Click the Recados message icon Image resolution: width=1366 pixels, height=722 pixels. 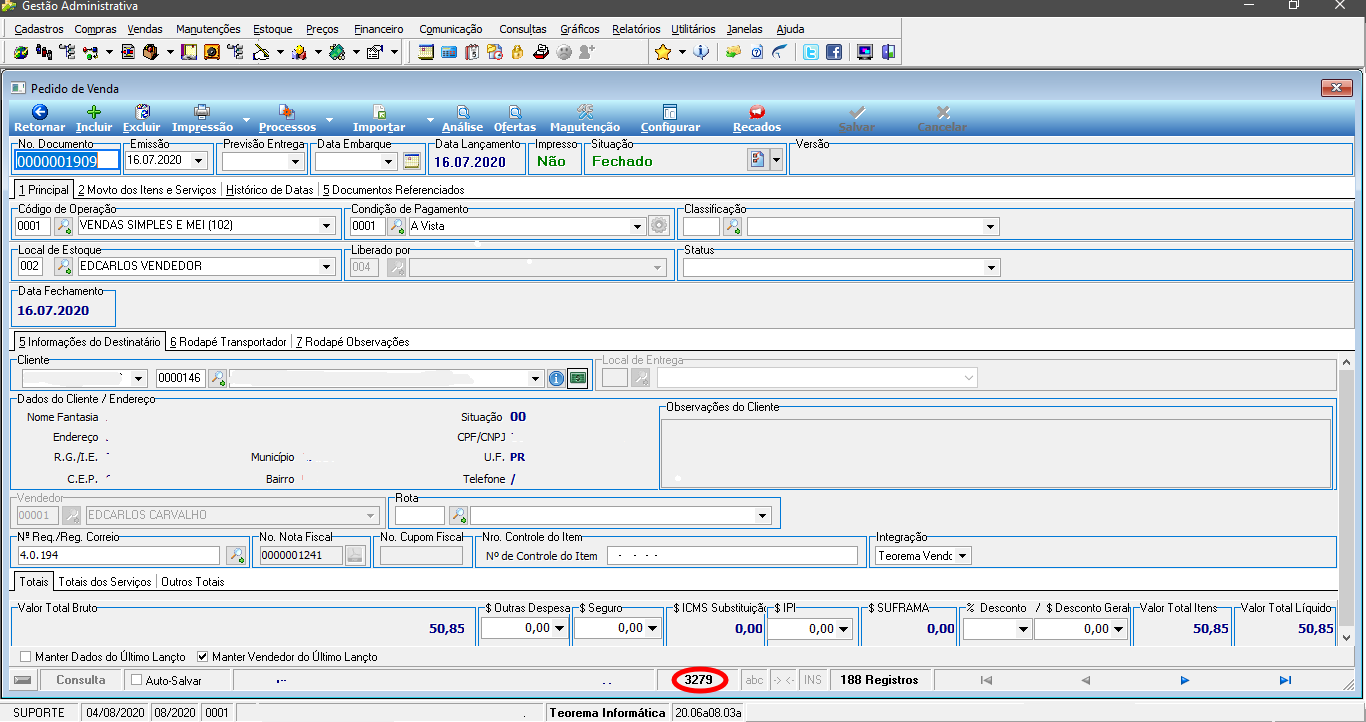(x=757, y=112)
